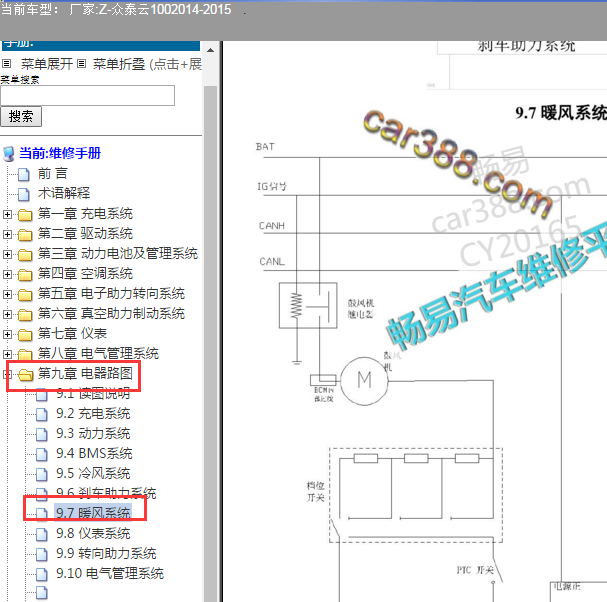Viewport: 607px width, 602px height.
Task: Open the 9.10 电气管理系统 diagram page
Action: (110, 573)
